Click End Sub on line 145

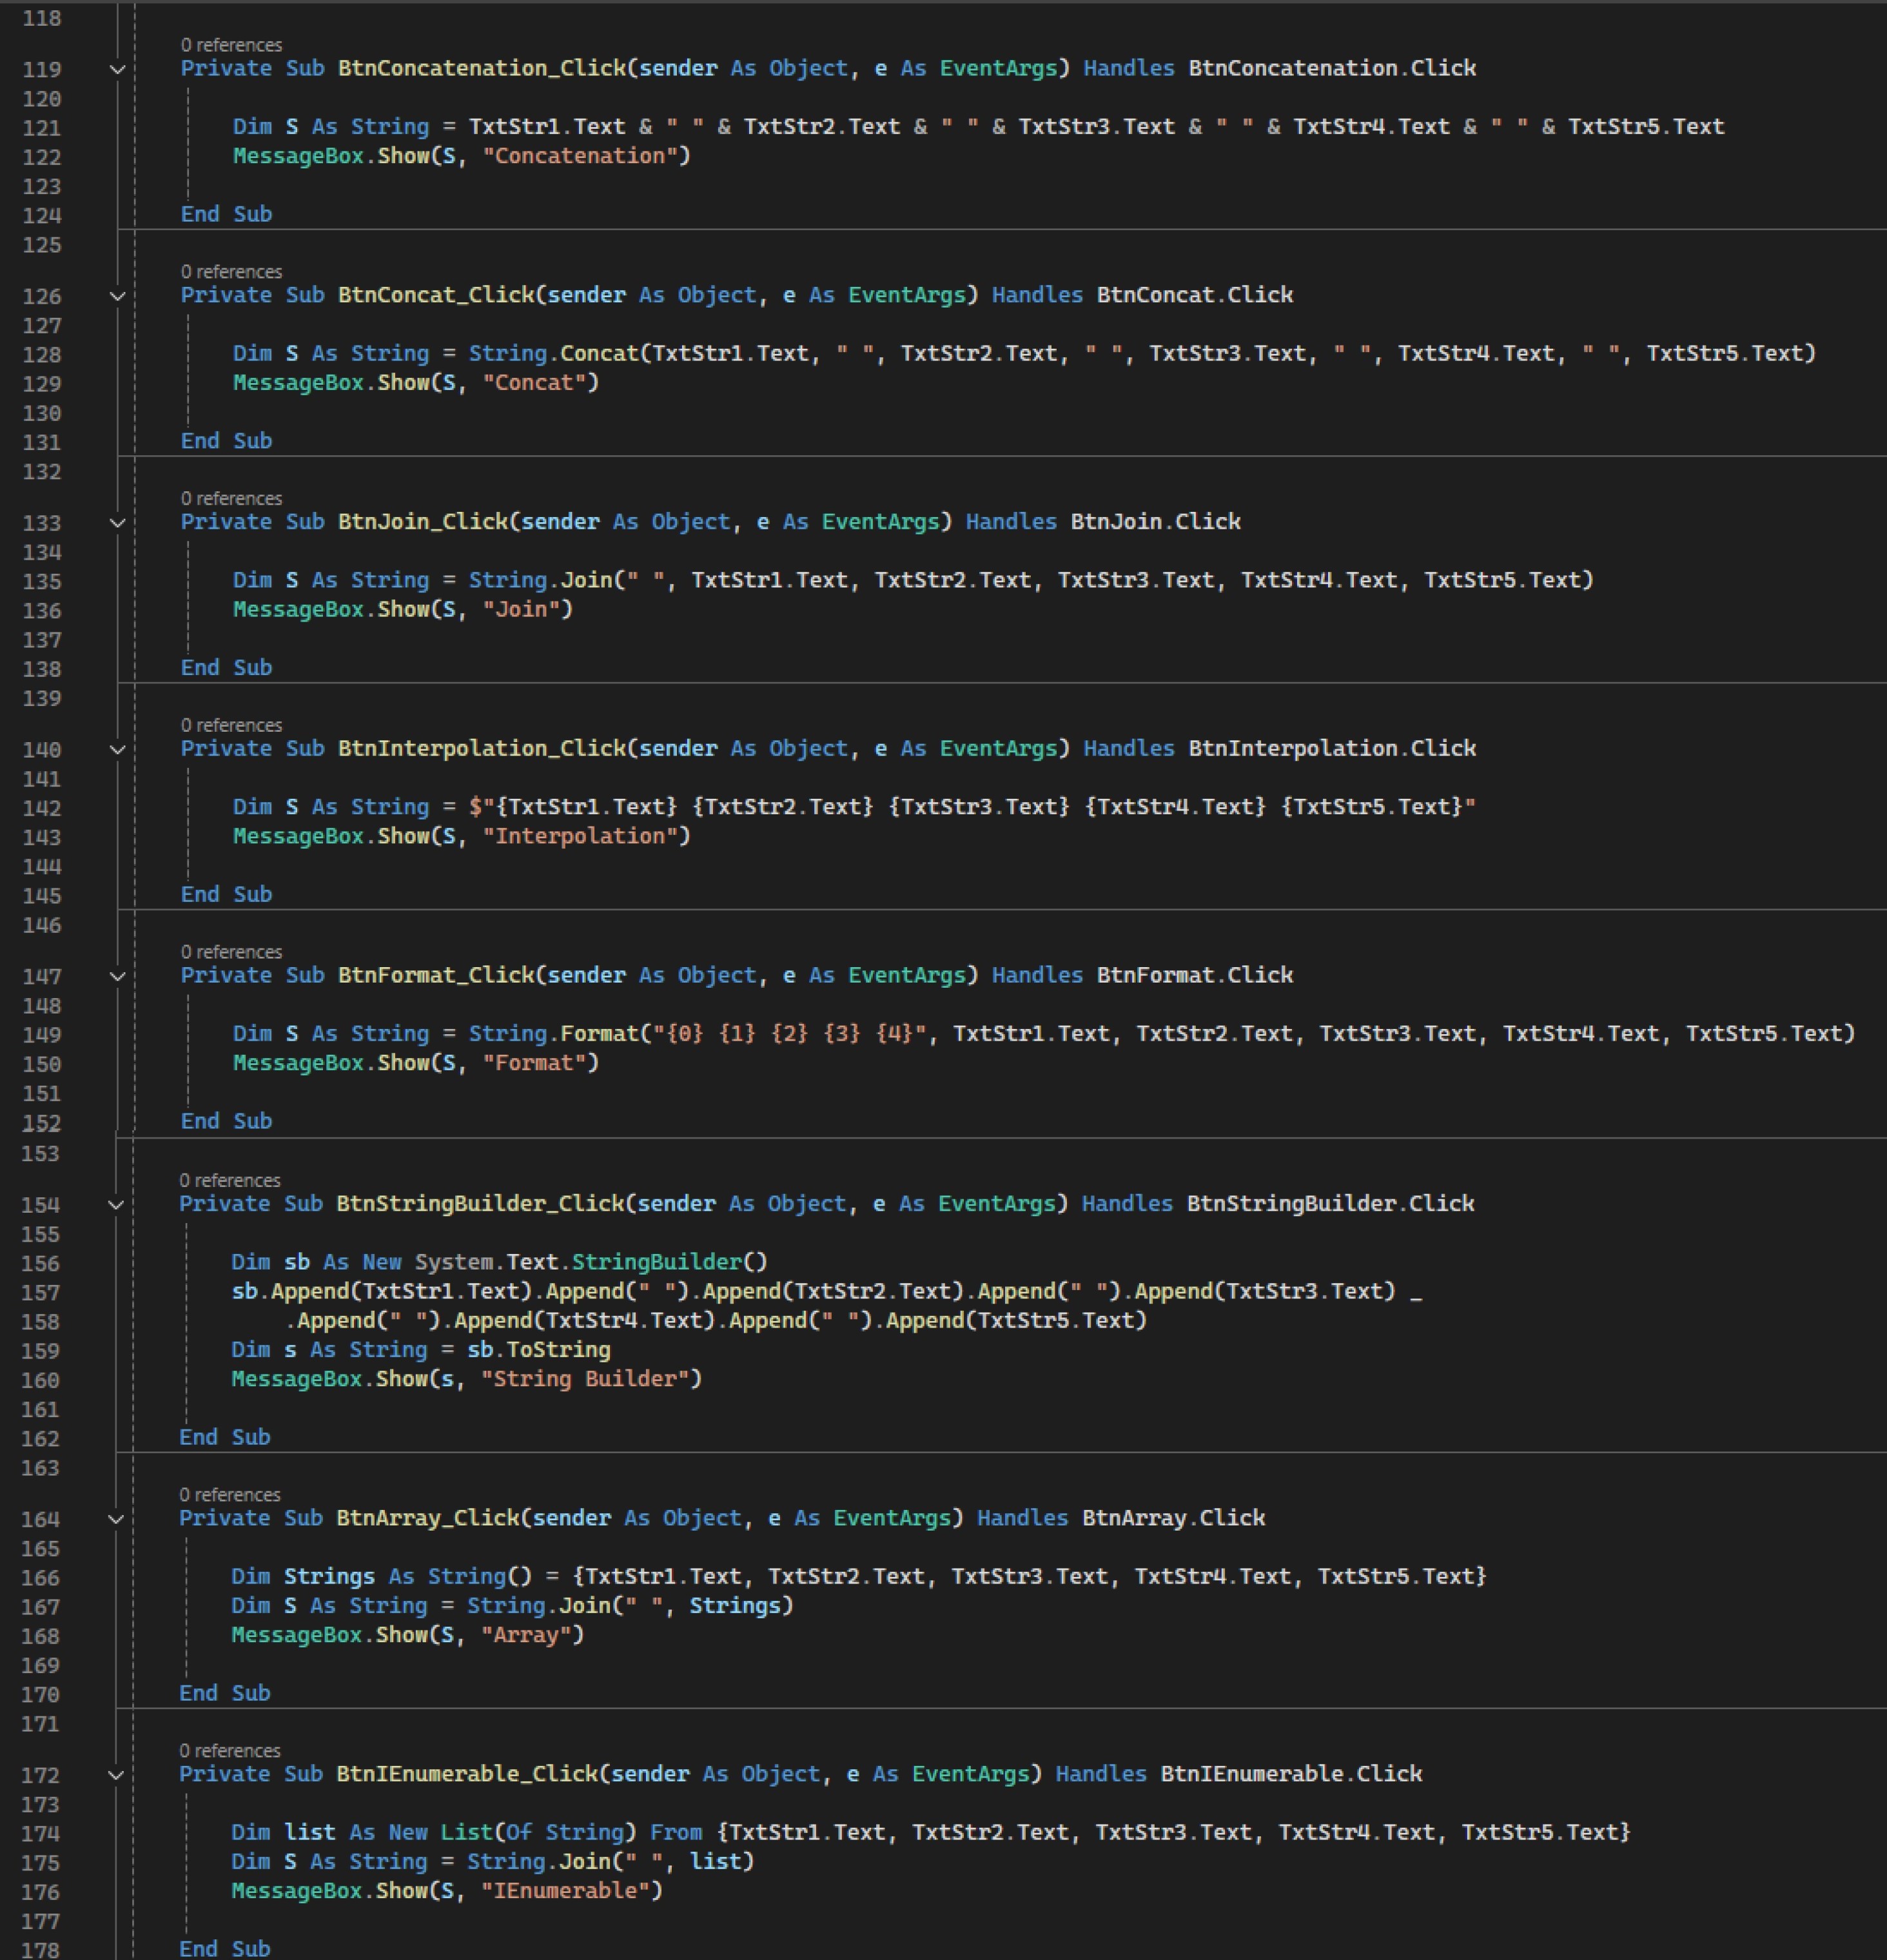[x=226, y=894]
